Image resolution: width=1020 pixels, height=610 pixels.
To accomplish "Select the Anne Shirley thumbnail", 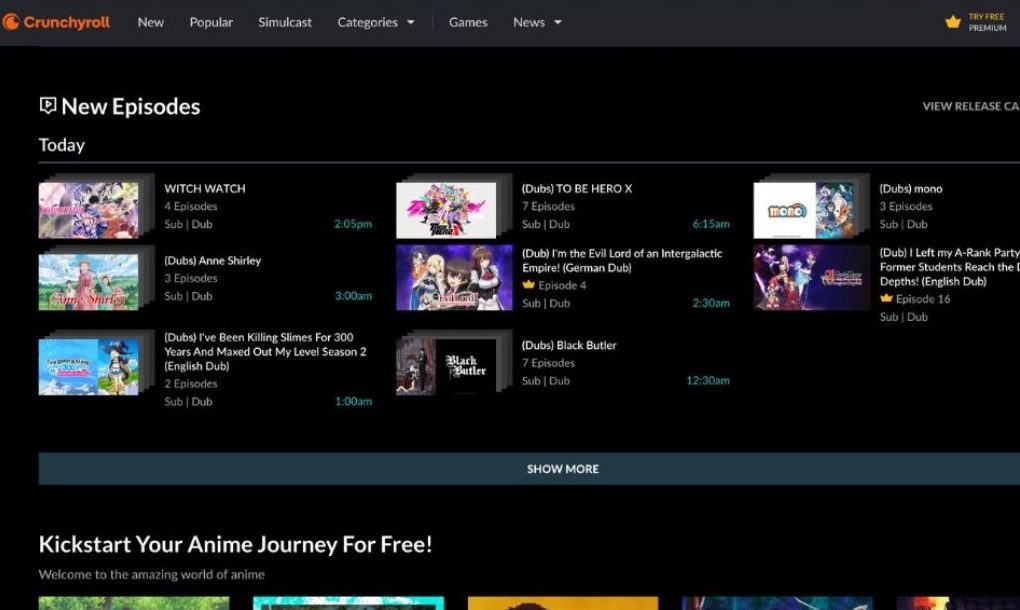I will (96, 278).
